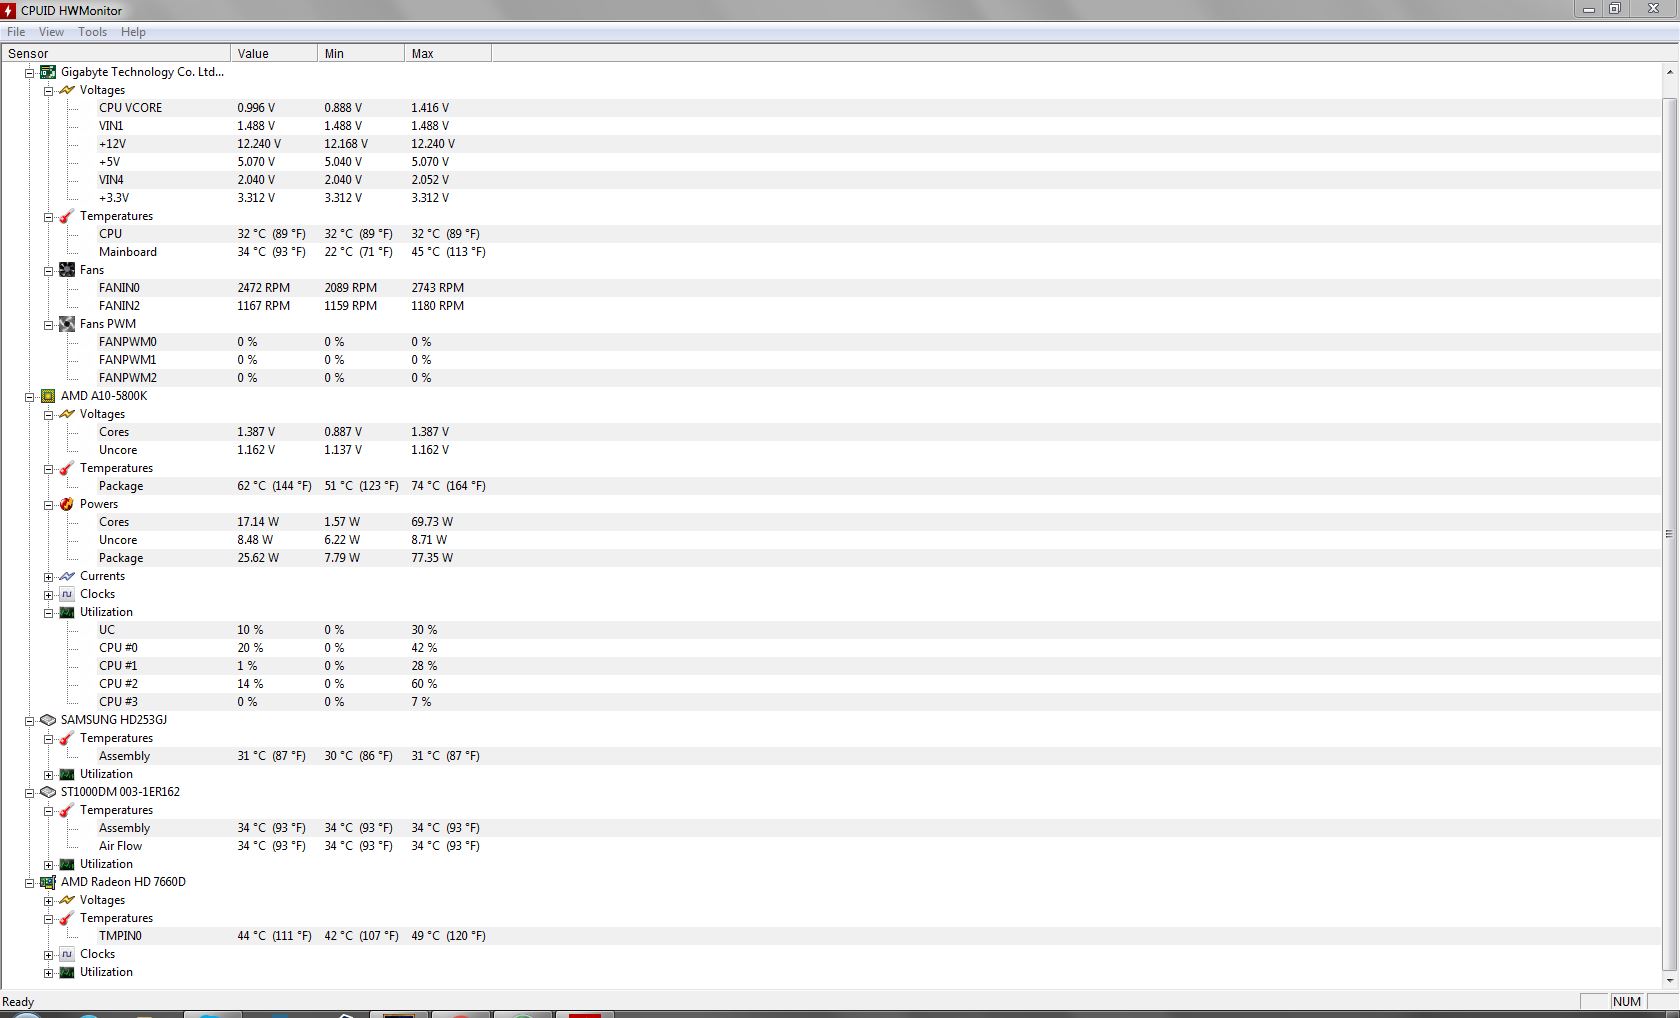This screenshot has width=1680, height=1018.
Task: Select the Uncore power row
Action: [830, 540]
